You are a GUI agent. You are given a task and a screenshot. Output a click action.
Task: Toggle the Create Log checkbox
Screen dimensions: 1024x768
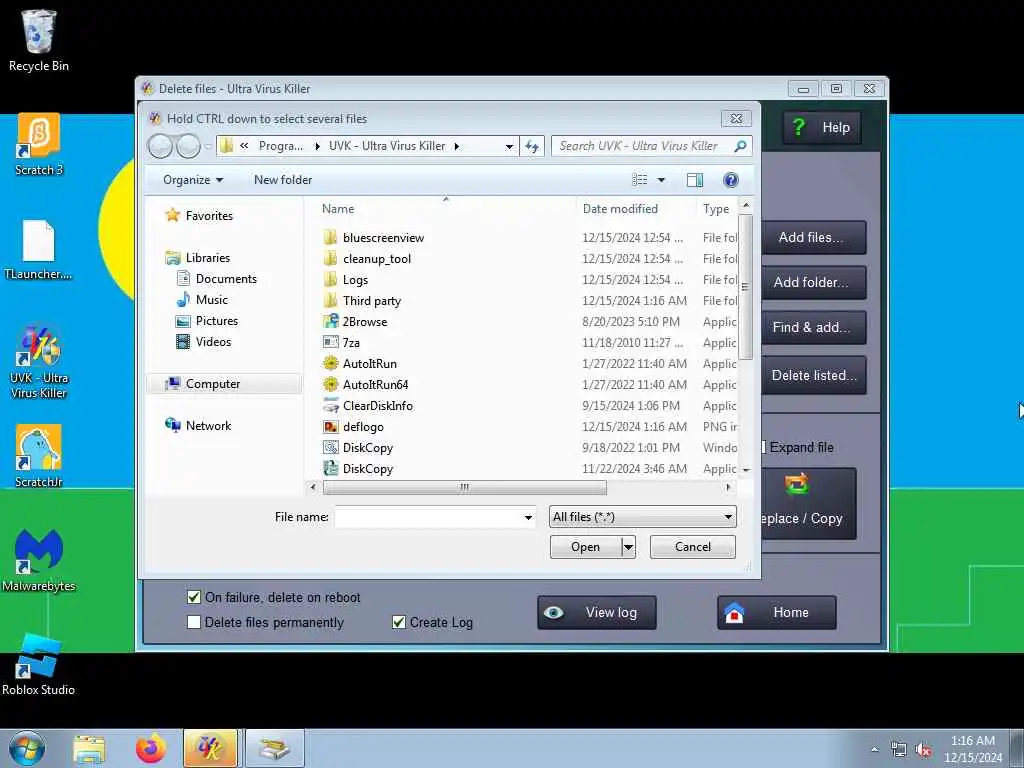pos(398,622)
